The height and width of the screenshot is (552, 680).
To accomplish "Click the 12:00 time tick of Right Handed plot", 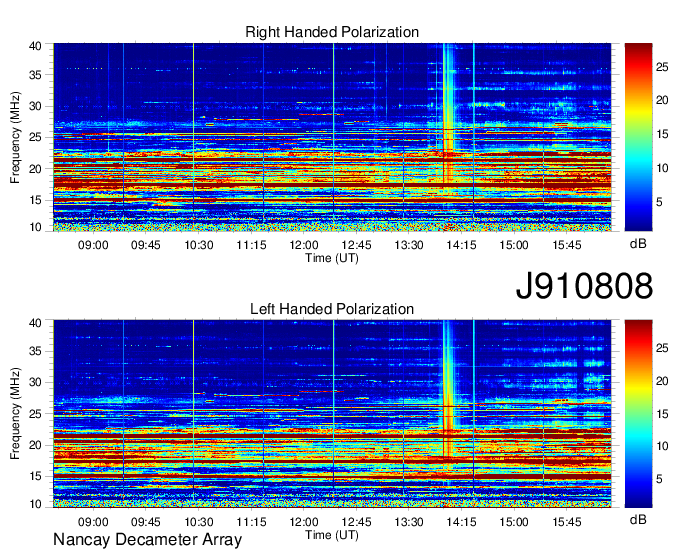I will pyautogui.click(x=304, y=245).
